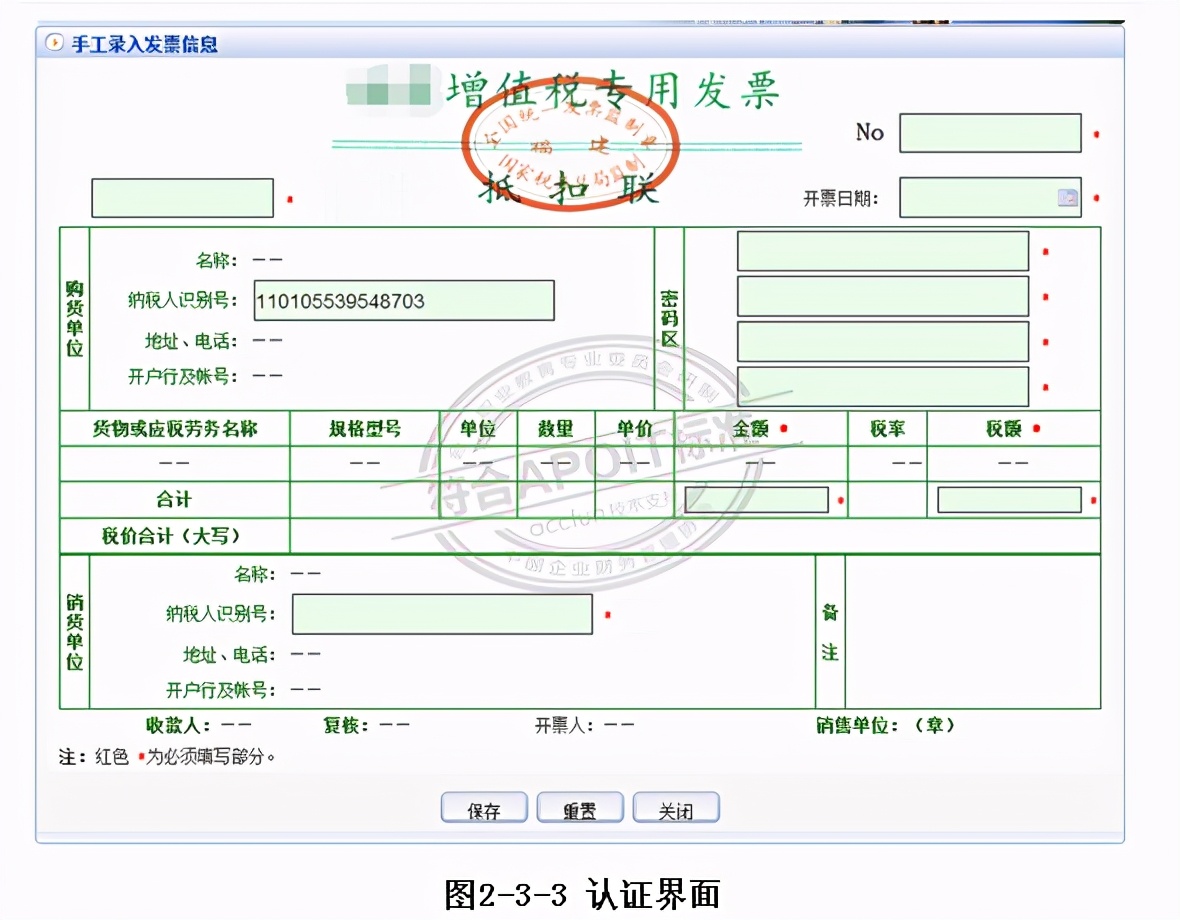Click the third 密码区 password row
Viewport: 1180px width, 920px height.
[x=882, y=341]
